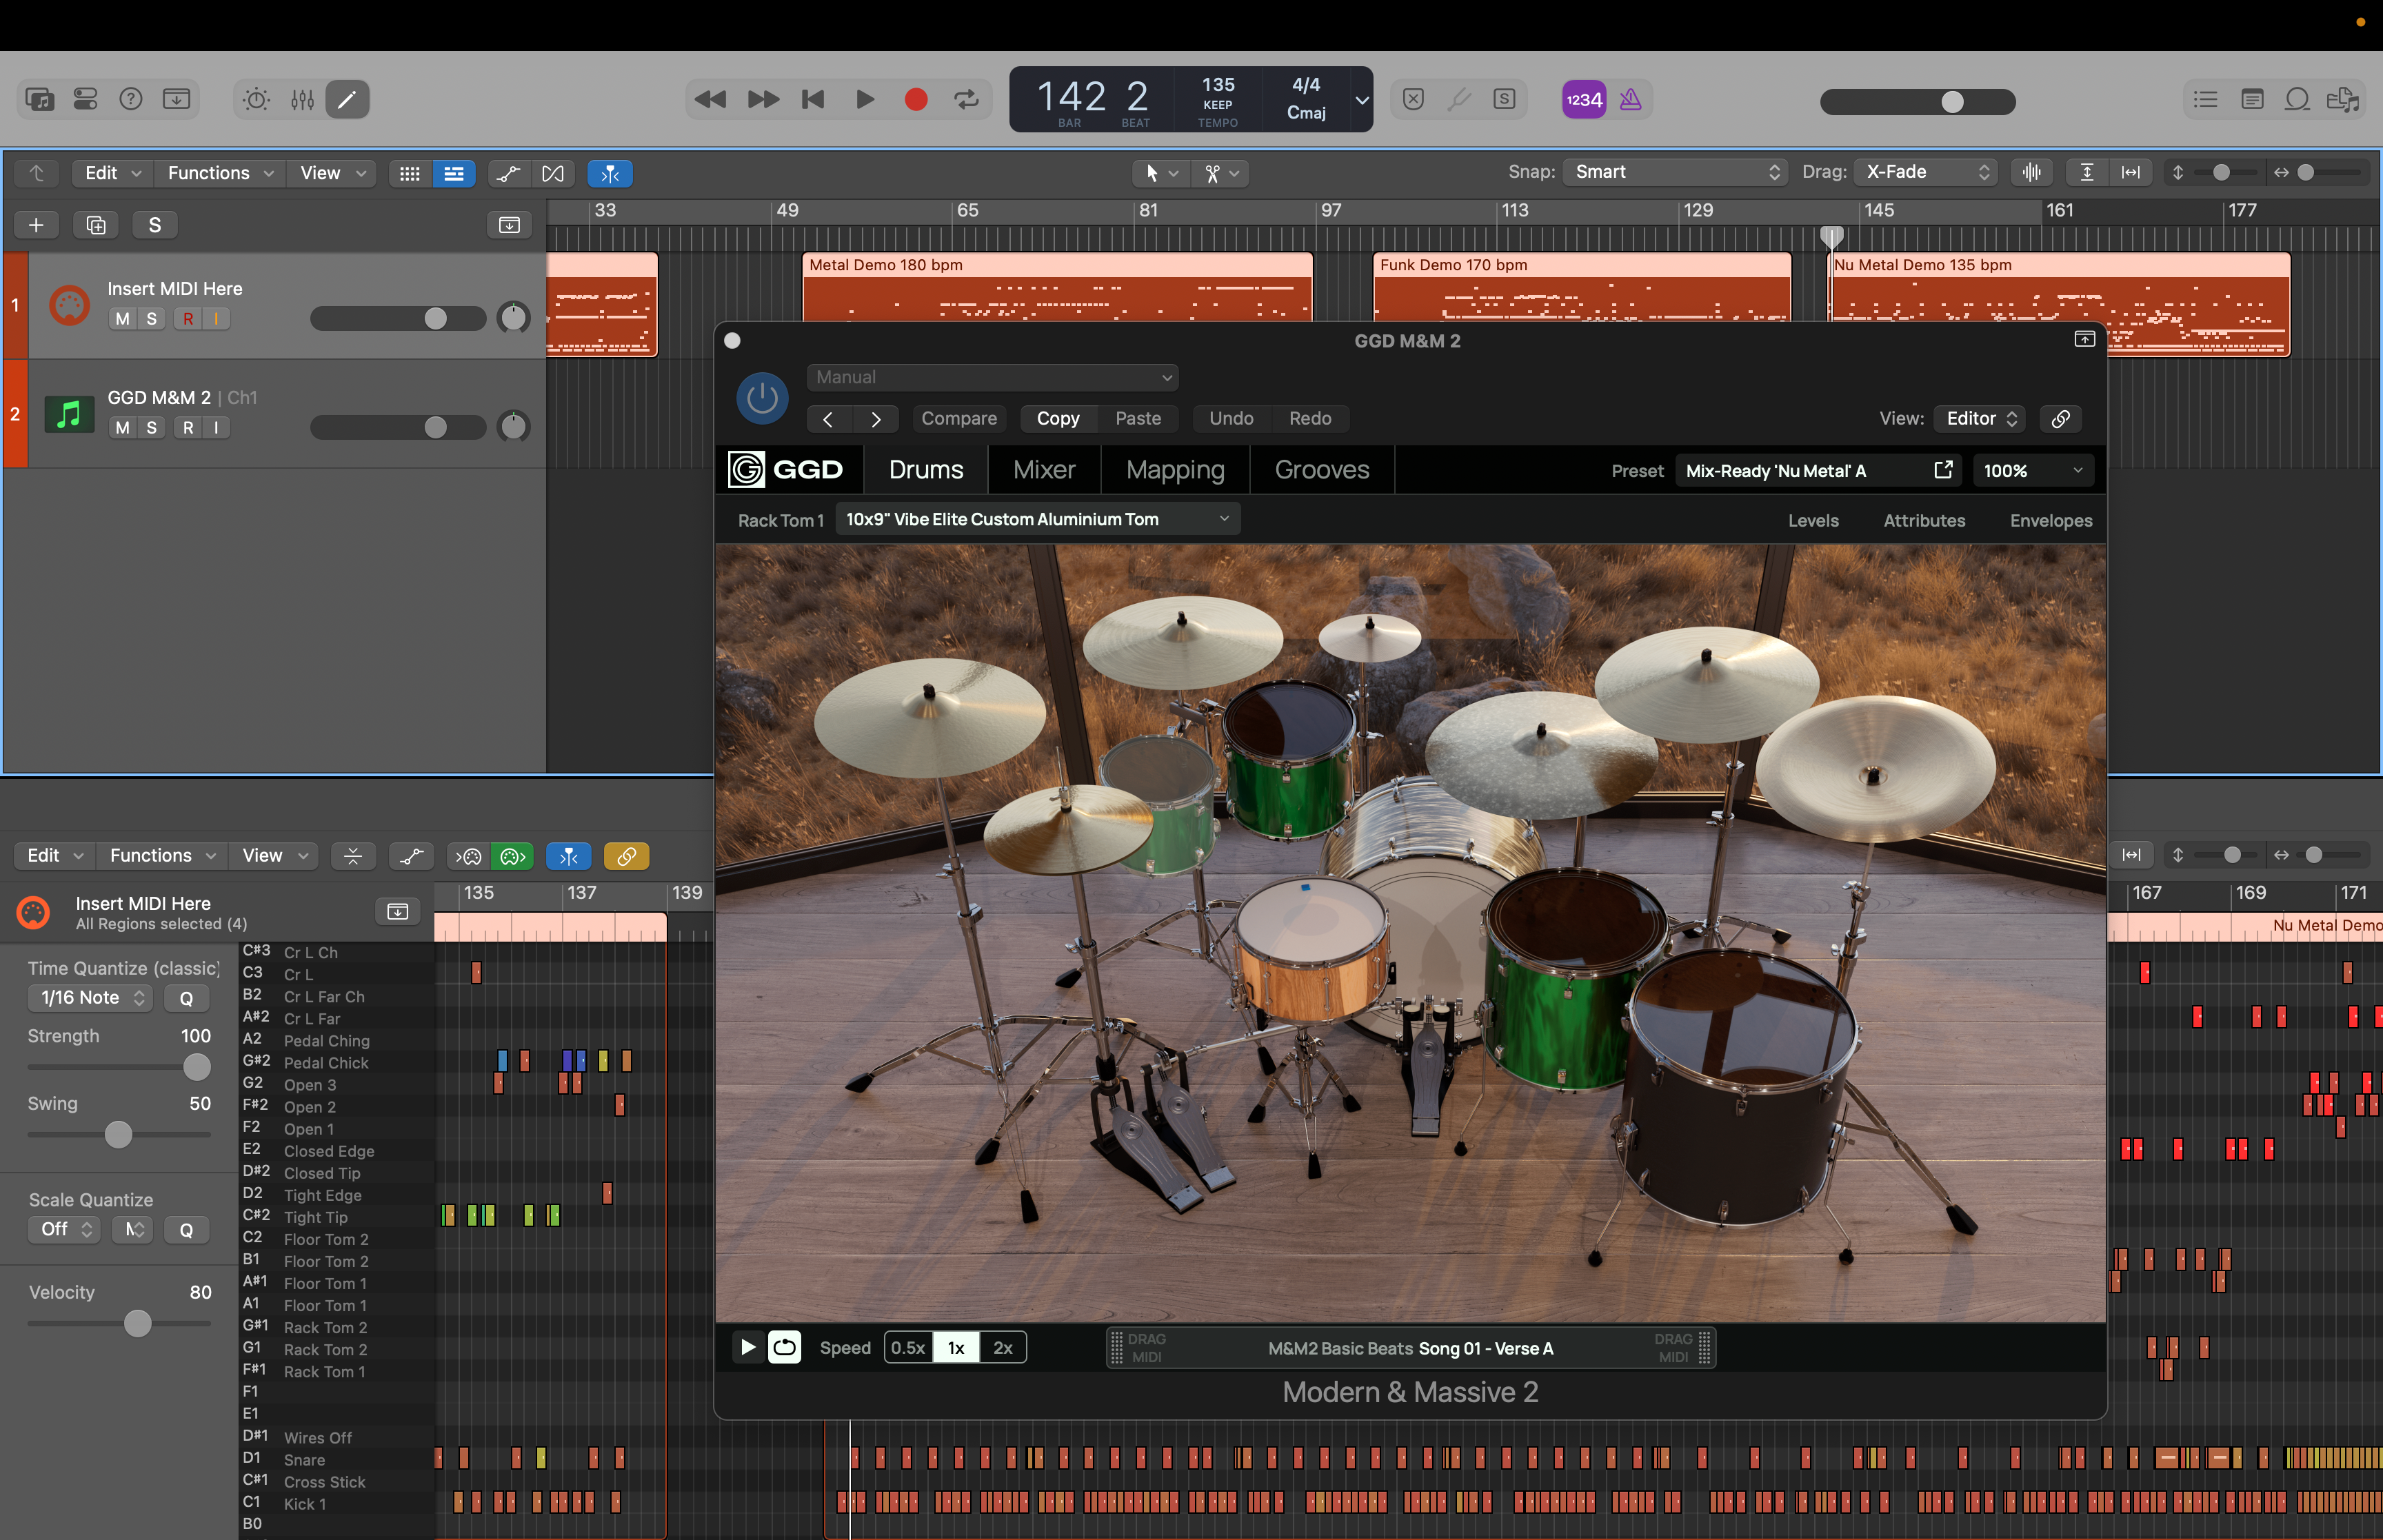
Task: Mute the Insert MIDI Here track
Action: point(122,318)
